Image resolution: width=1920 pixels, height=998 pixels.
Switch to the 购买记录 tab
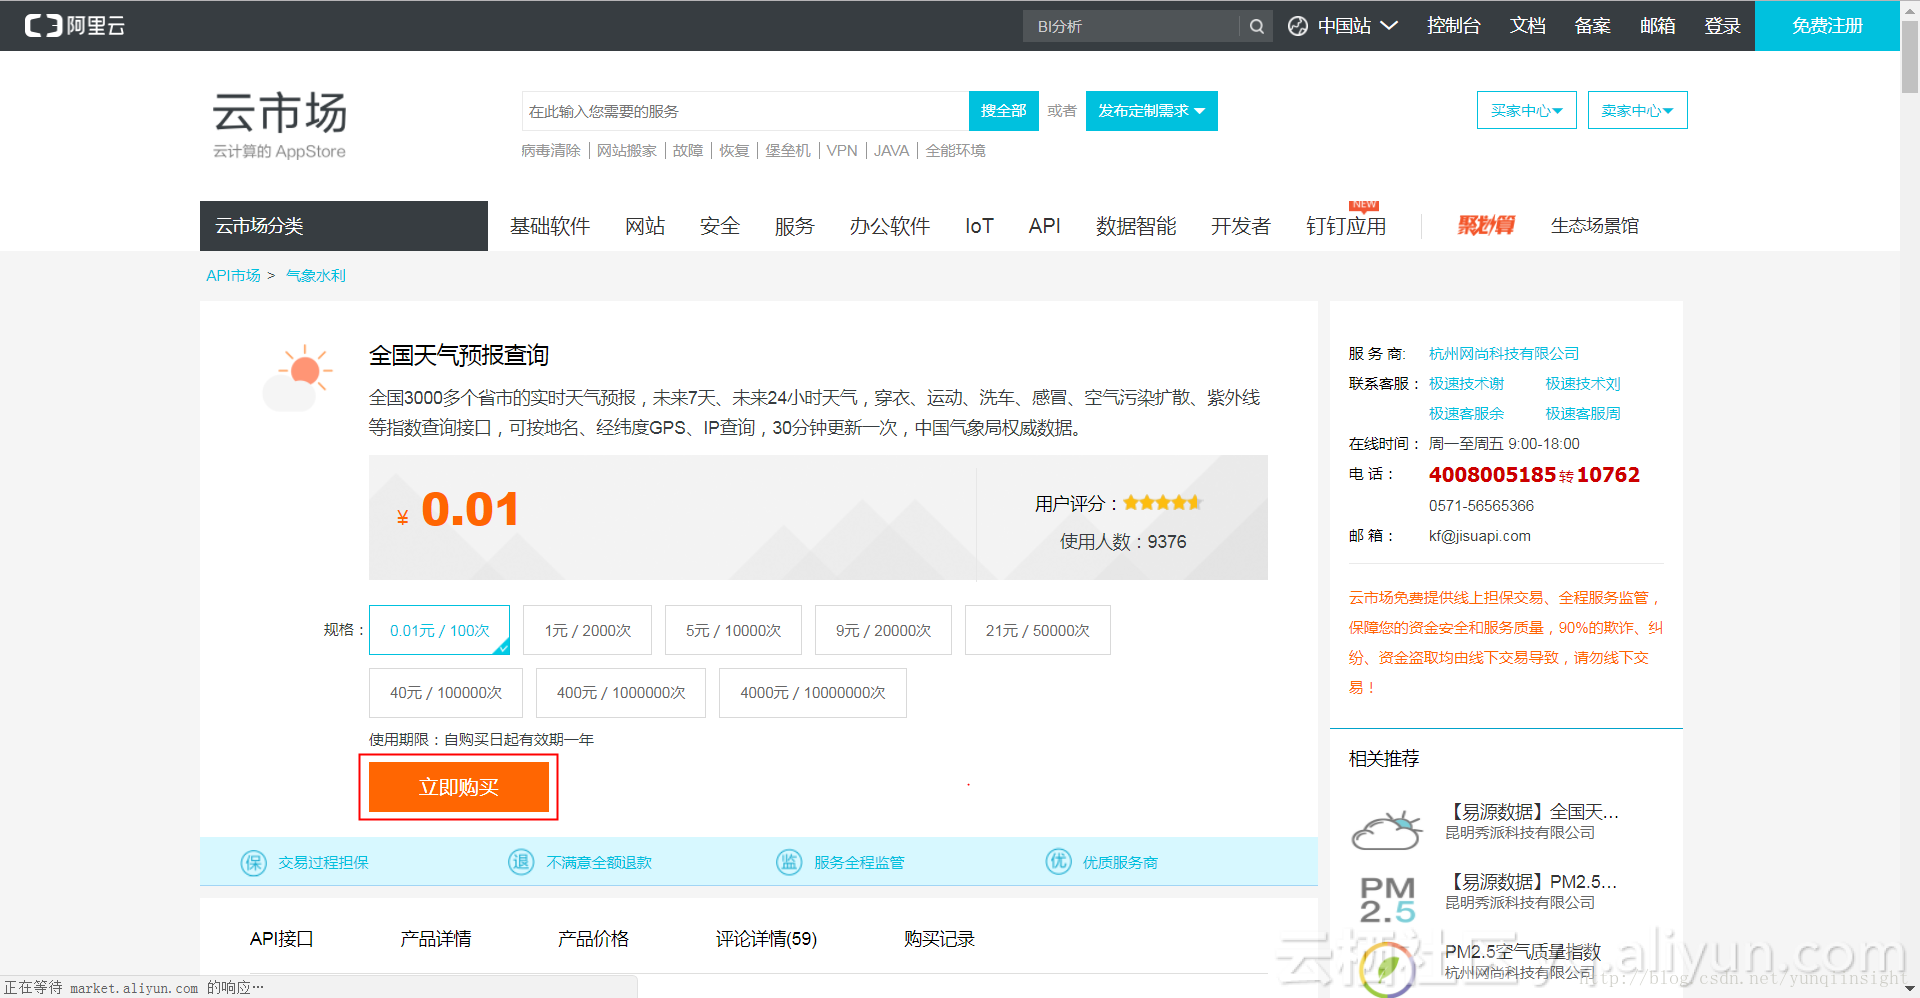939,939
